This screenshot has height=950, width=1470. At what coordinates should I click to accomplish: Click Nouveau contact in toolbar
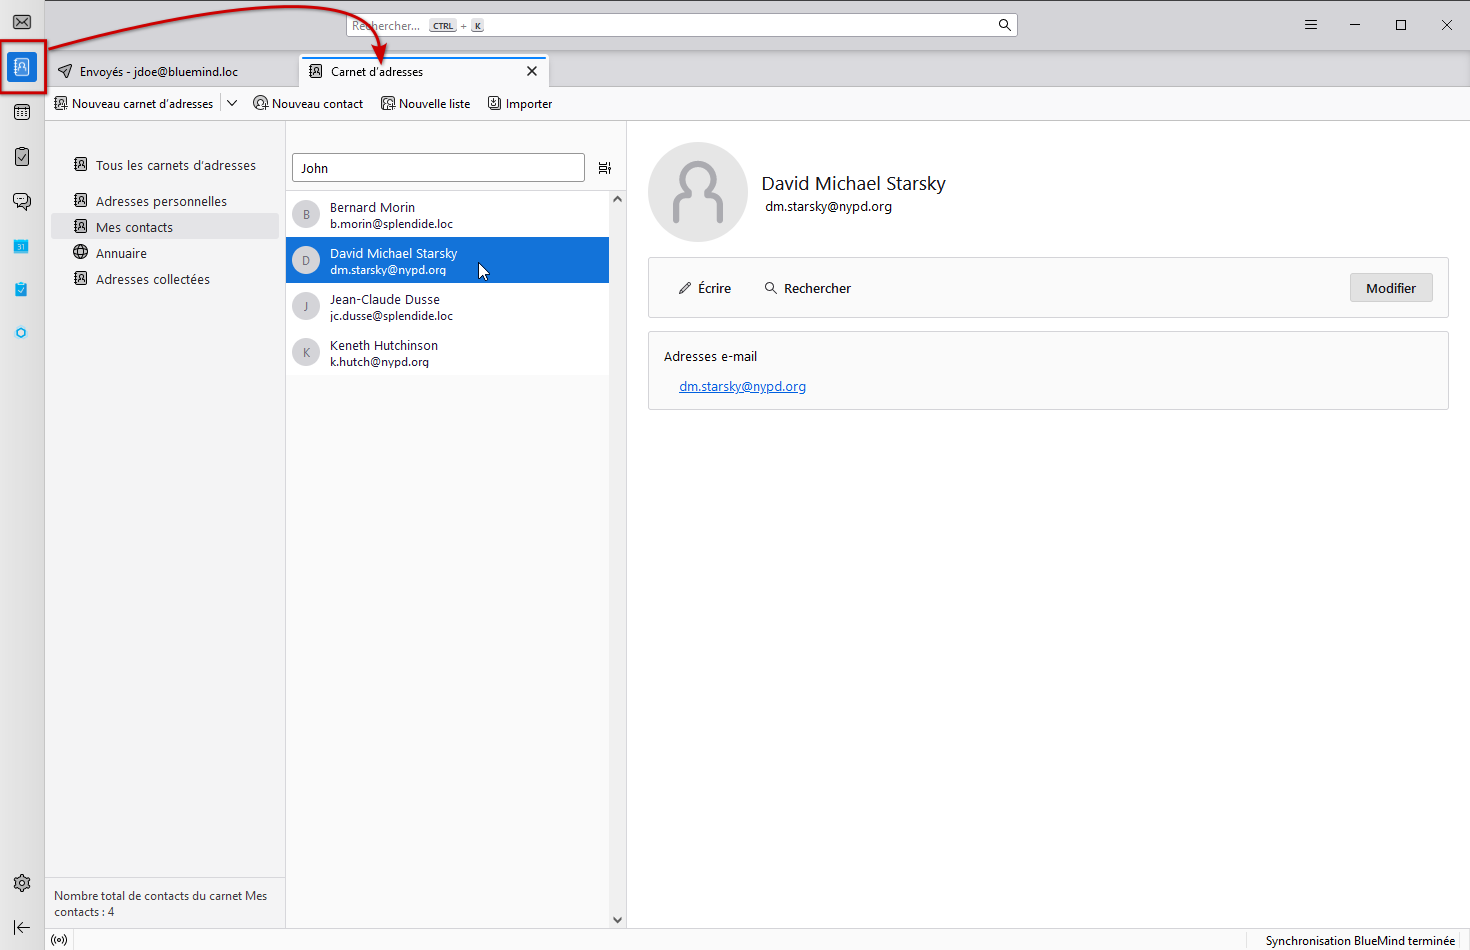pyautogui.click(x=308, y=104)
